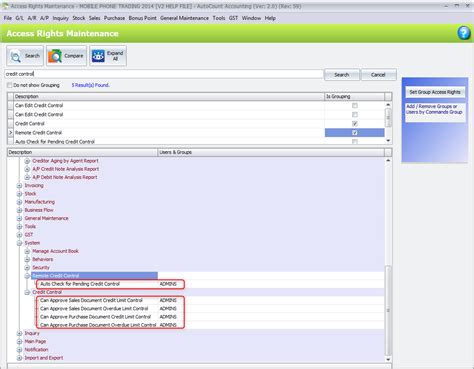Image resolution: width=474 pixels, height=369 pixels.
Task: Click Set Group Access Rights button
Action: pos(435,92)
